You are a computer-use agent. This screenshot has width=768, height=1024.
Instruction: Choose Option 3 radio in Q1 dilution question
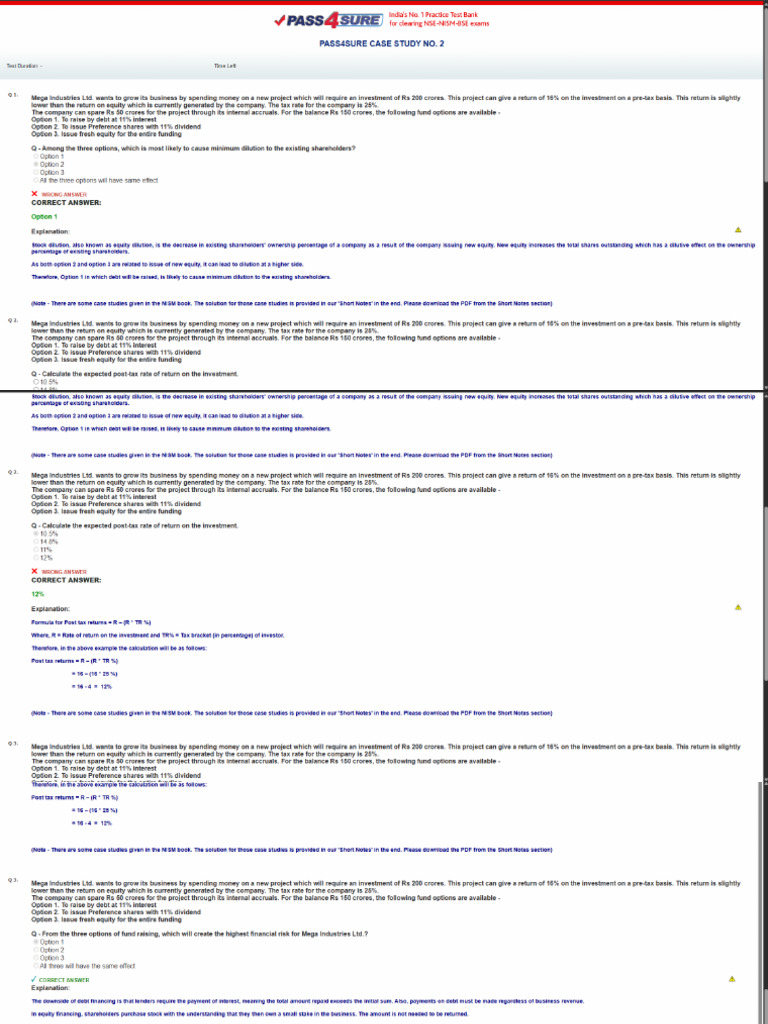[x=35, y=172]
